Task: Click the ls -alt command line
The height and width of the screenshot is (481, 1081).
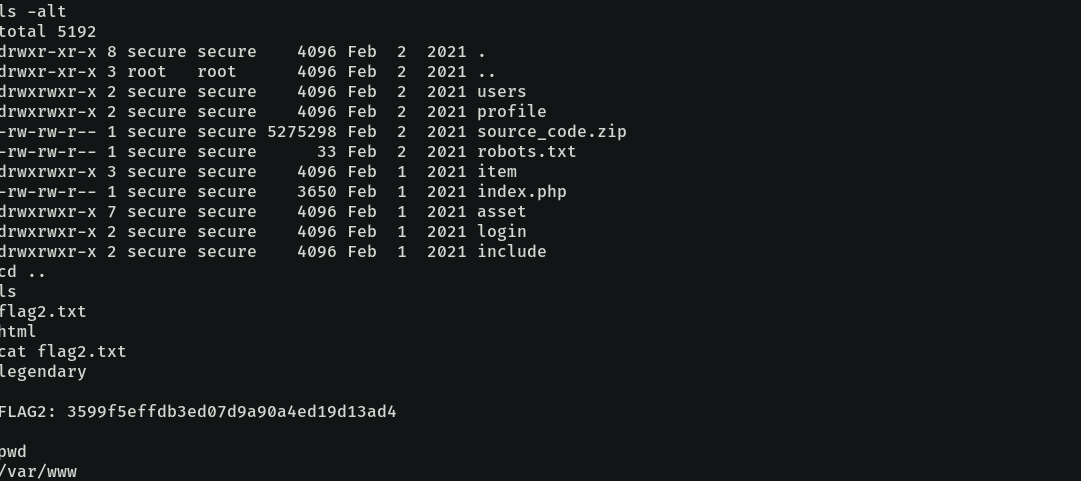Action: click(34, 12)
